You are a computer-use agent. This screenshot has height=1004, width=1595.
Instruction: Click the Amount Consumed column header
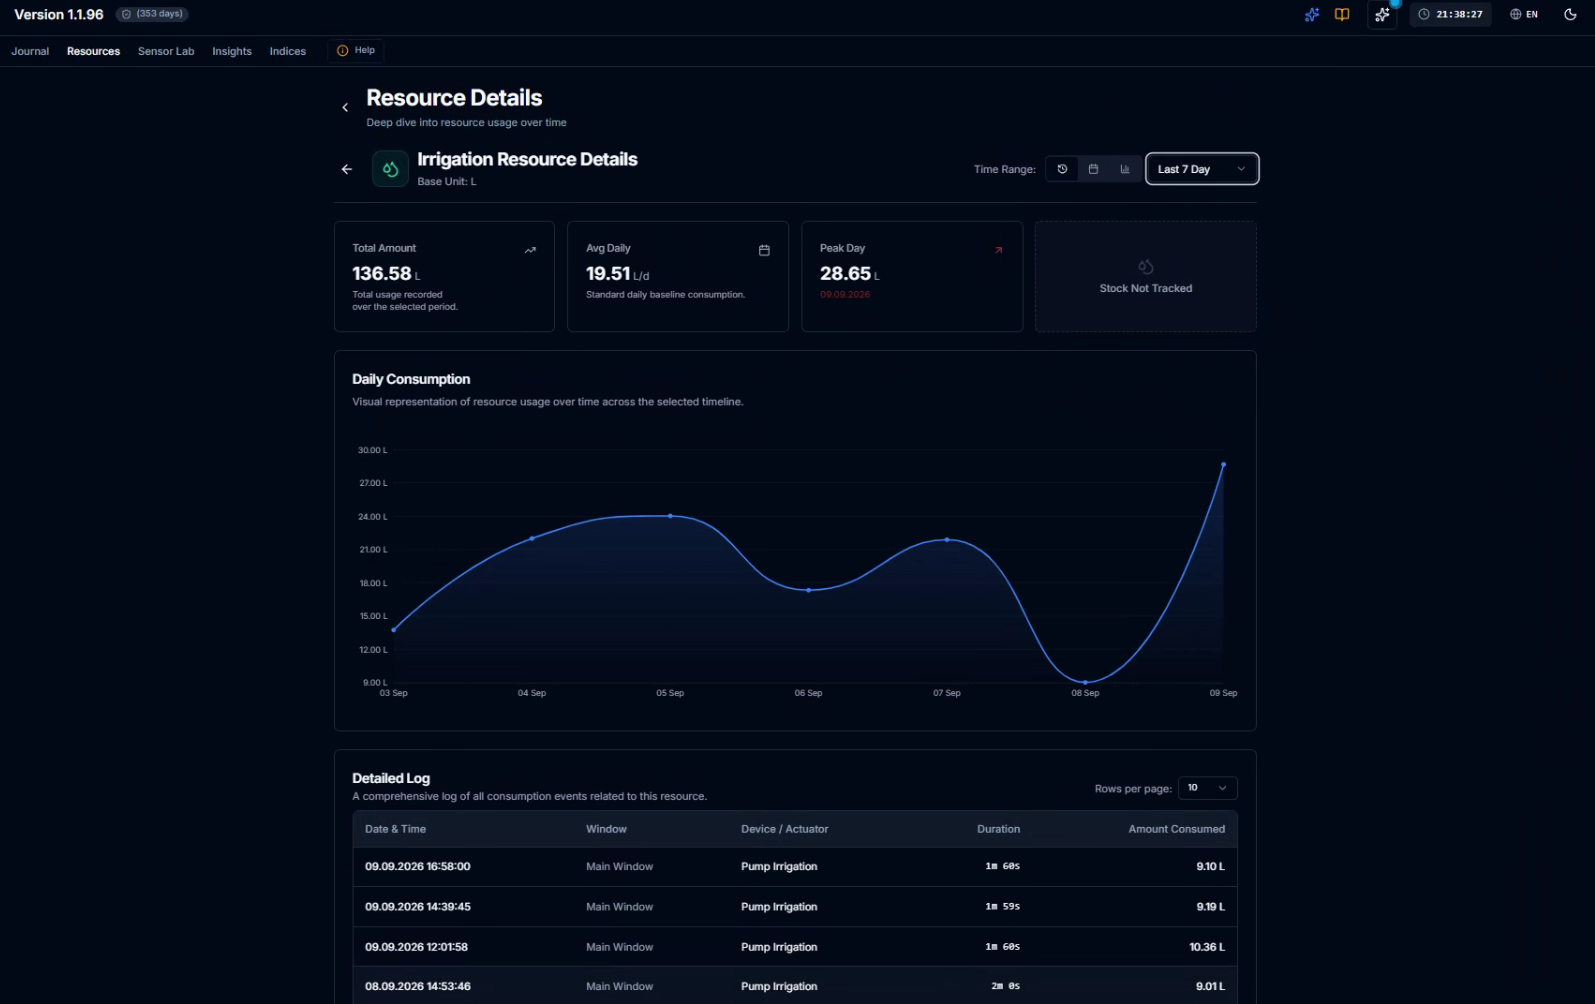pos(1176,829)
